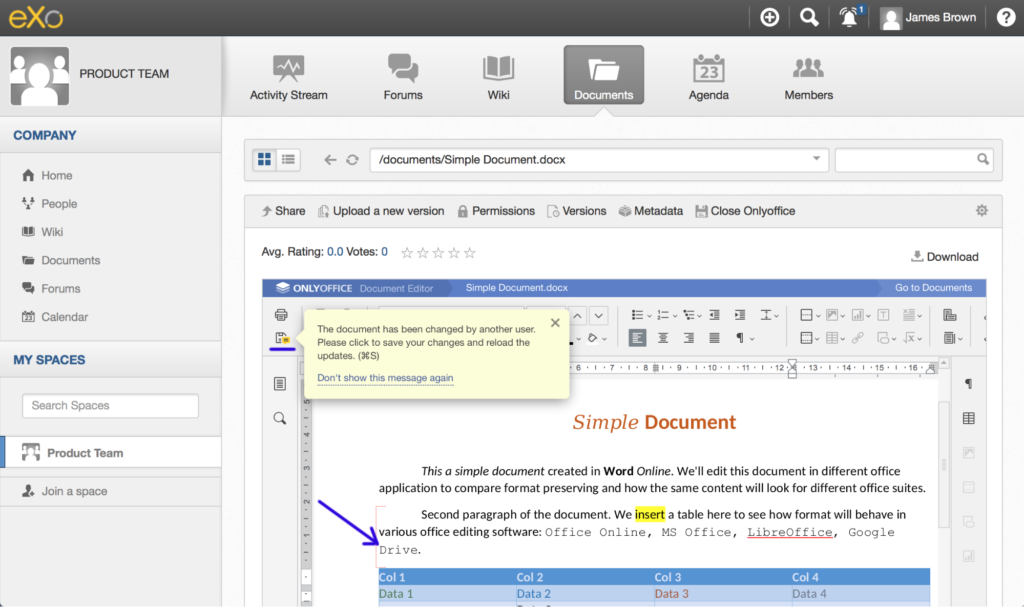
Task: Go back in document explorer
Action: point(330,159)
